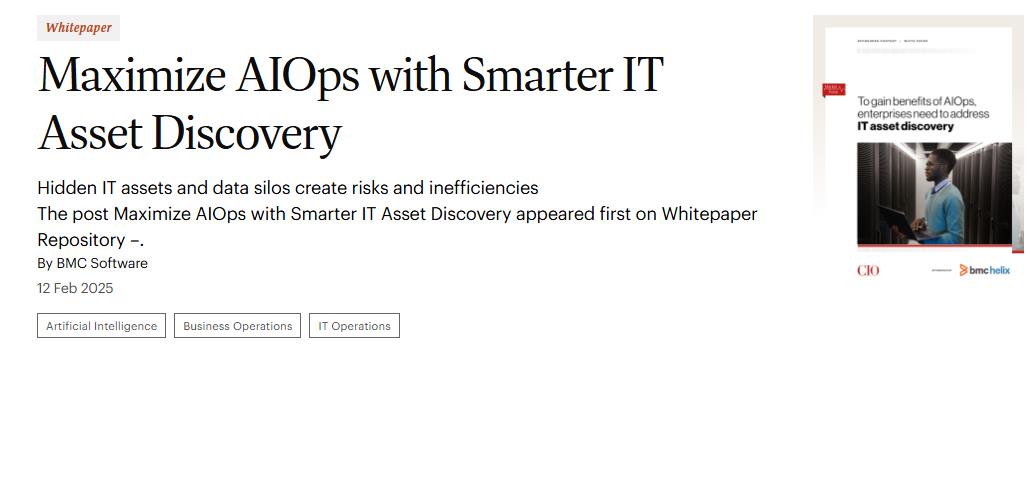The height and width of the screenshot is (482, 1031).
Task: Select the Artificial Intelligence tag
Action: point(101,326)
